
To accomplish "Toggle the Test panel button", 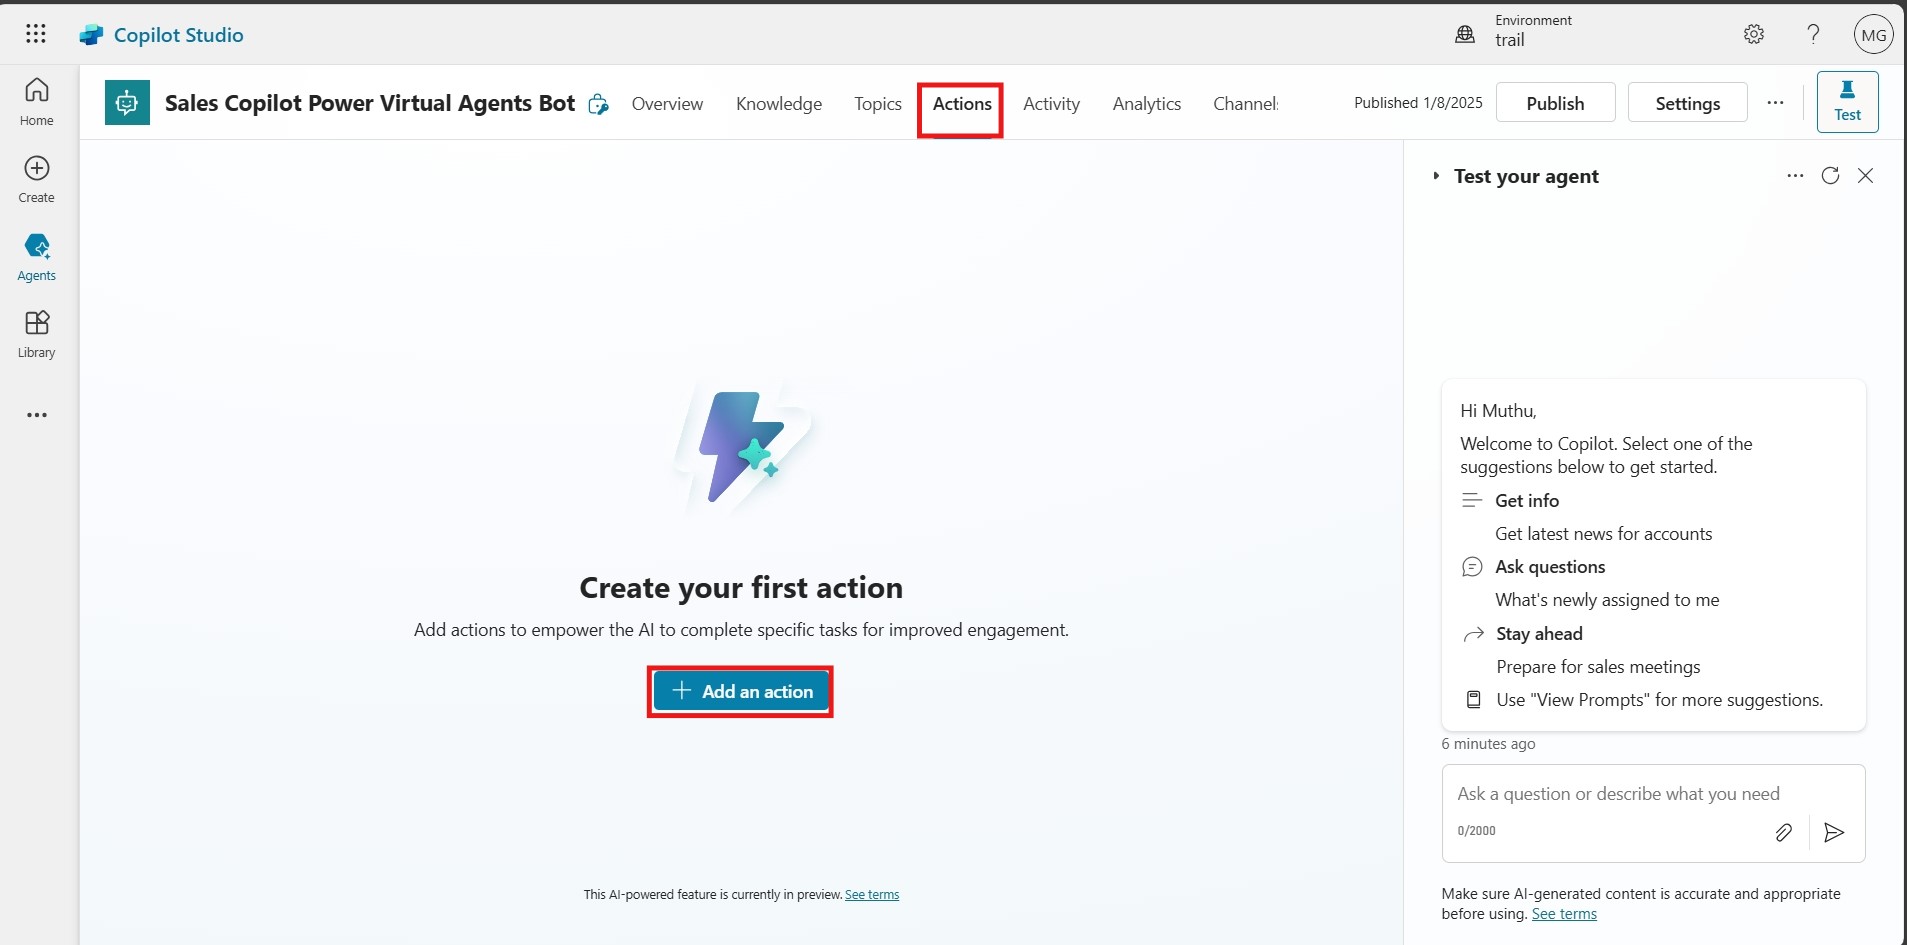I will (1847, 102).
